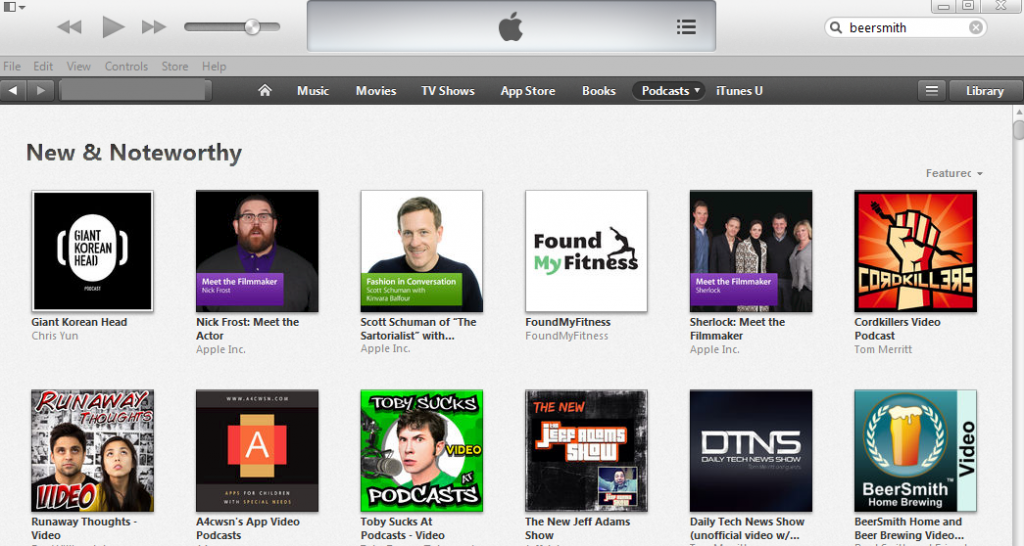Click The New Jeff Adams Show title
The width and height of the screenshot is (1024, 546).
click(x=577, y=528)
